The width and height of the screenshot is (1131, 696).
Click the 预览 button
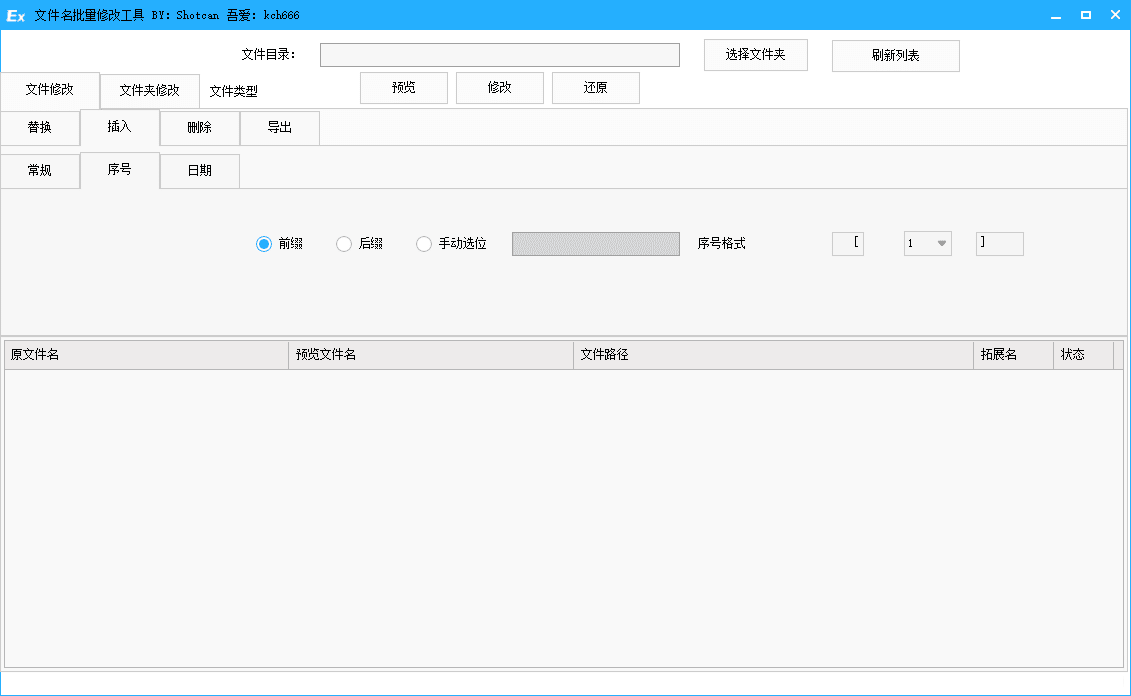pos(404,88)
